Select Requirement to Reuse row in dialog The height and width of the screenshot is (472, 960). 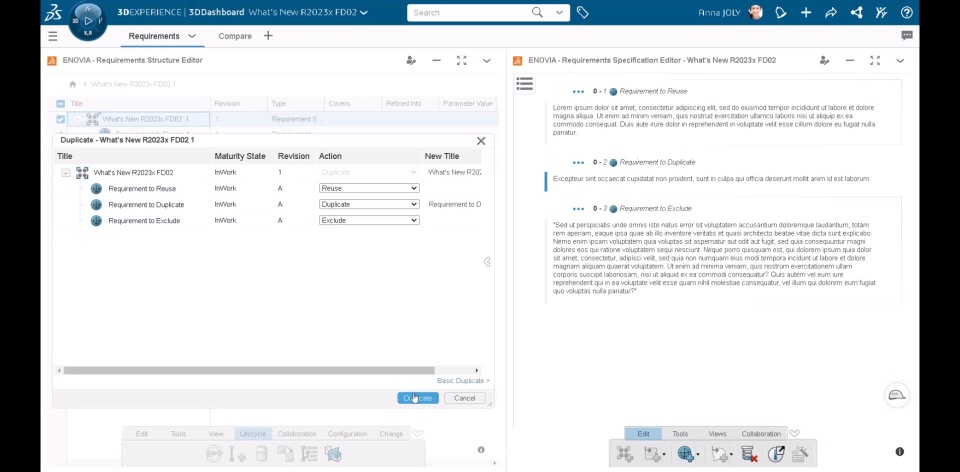coord(267,189)
